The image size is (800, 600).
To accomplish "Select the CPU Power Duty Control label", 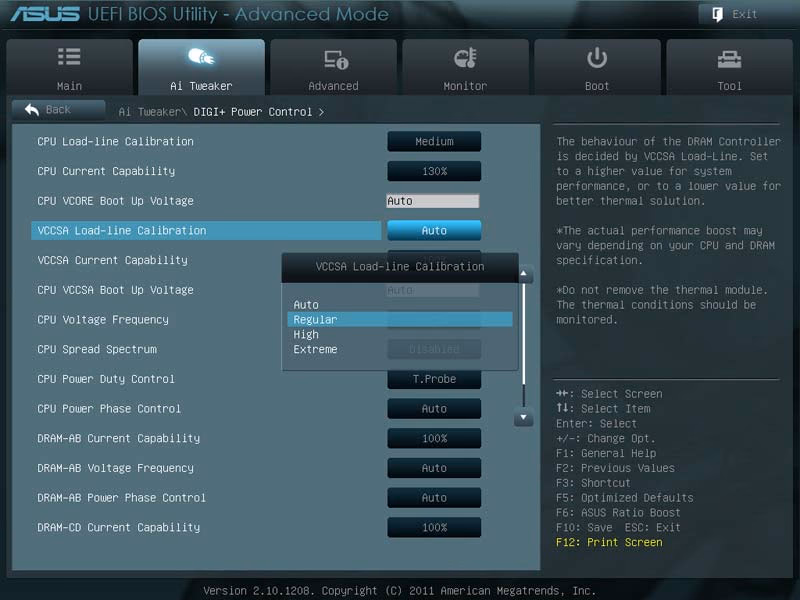I will tap(106, 379).
